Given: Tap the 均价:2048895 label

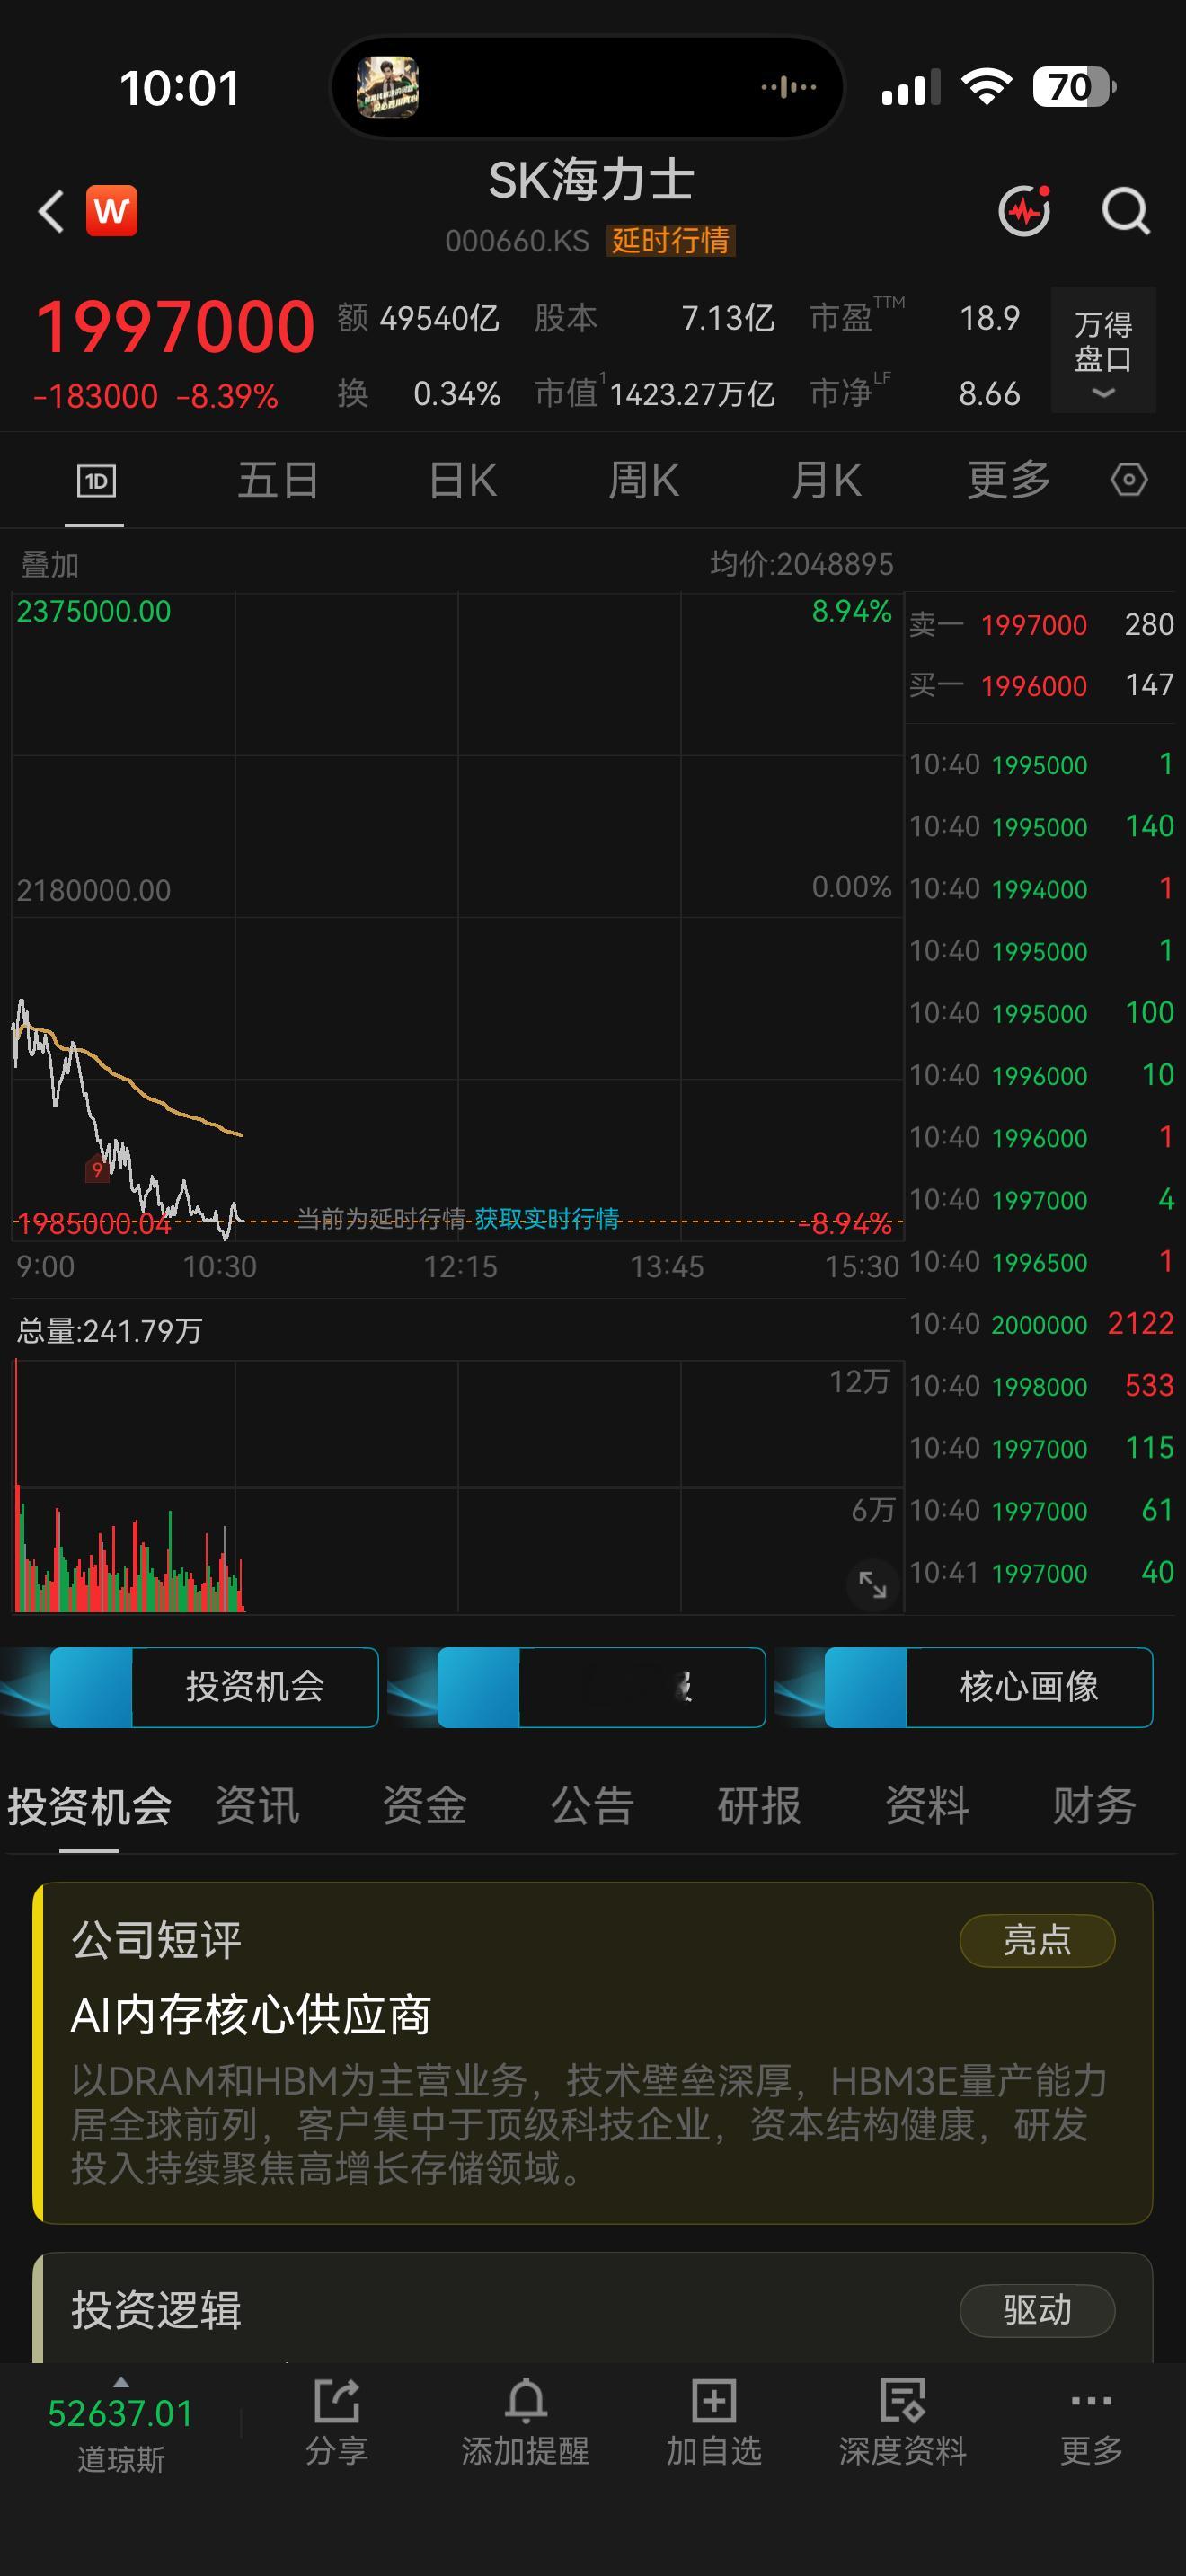Looking at the screenshot, I should (801, 564).
